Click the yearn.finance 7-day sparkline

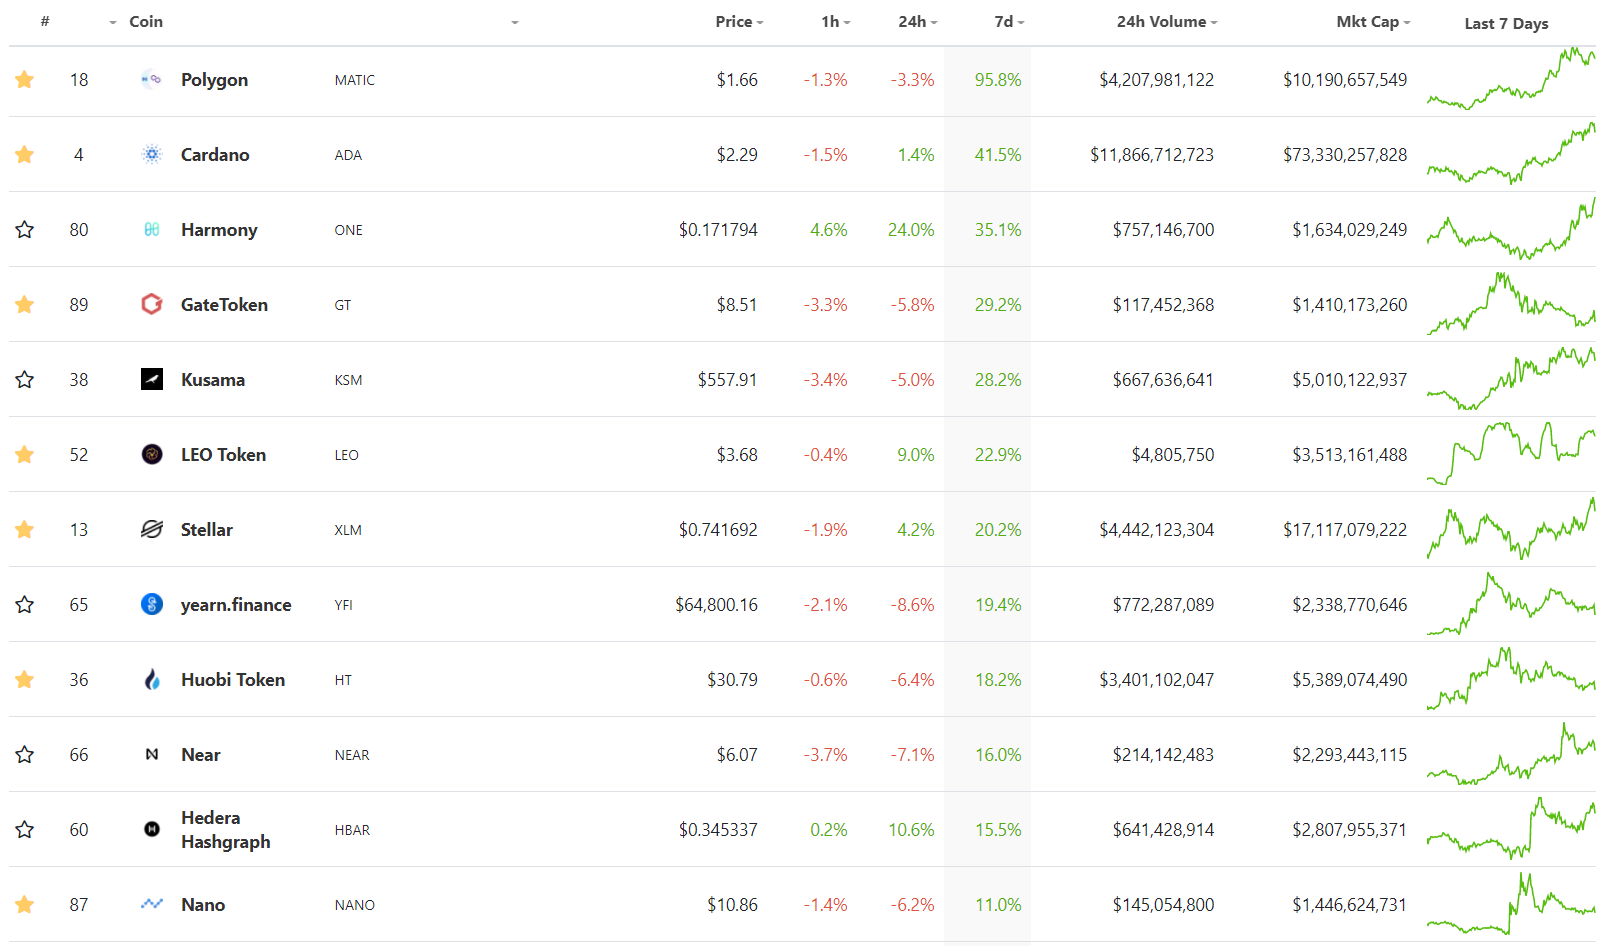1511,603
